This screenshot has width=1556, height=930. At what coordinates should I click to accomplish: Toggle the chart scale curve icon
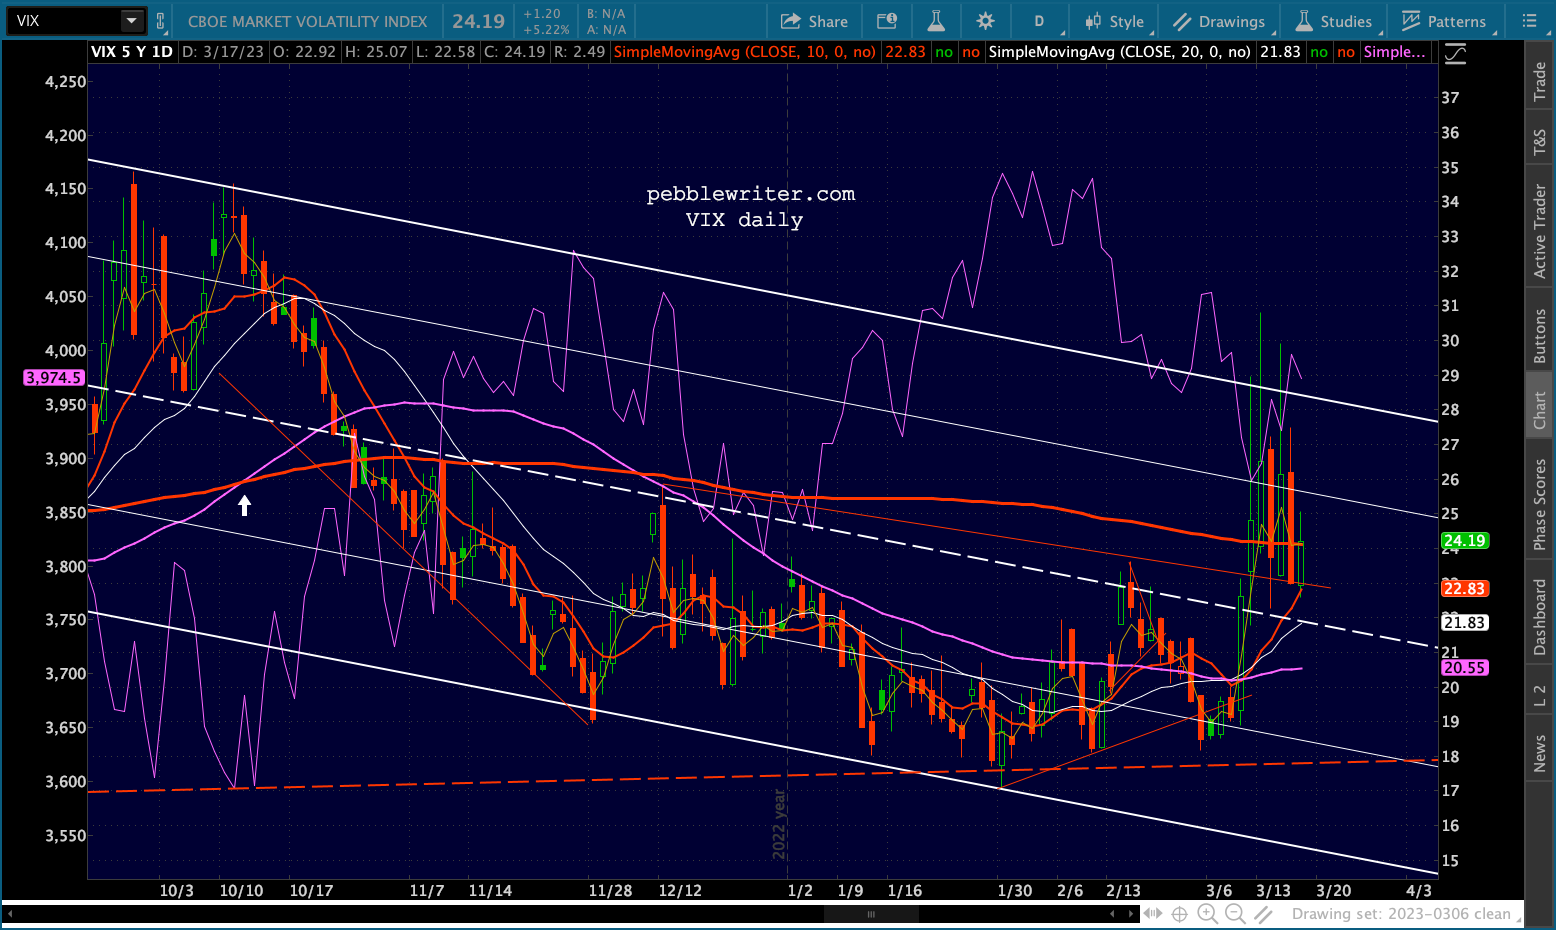(1456, 54)
